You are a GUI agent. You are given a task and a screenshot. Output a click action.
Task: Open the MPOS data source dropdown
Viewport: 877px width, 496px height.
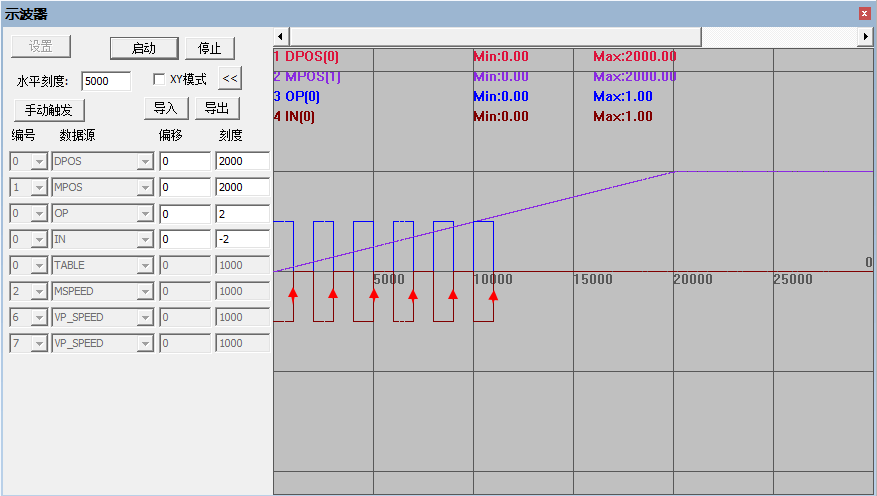145,187
